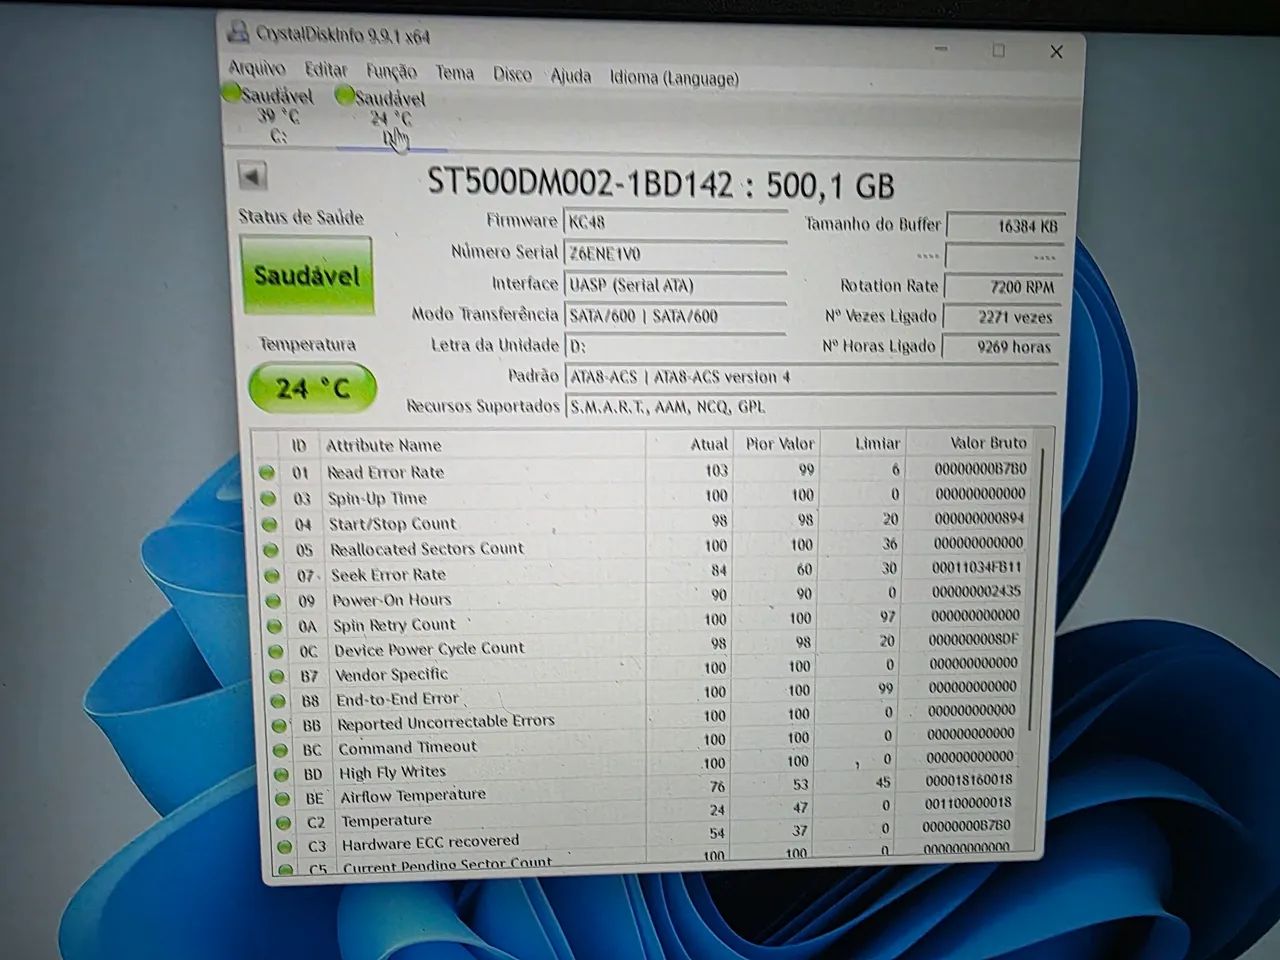
Task: Click the status dot for Power-On Hours
Action: [x=273, y=601]
